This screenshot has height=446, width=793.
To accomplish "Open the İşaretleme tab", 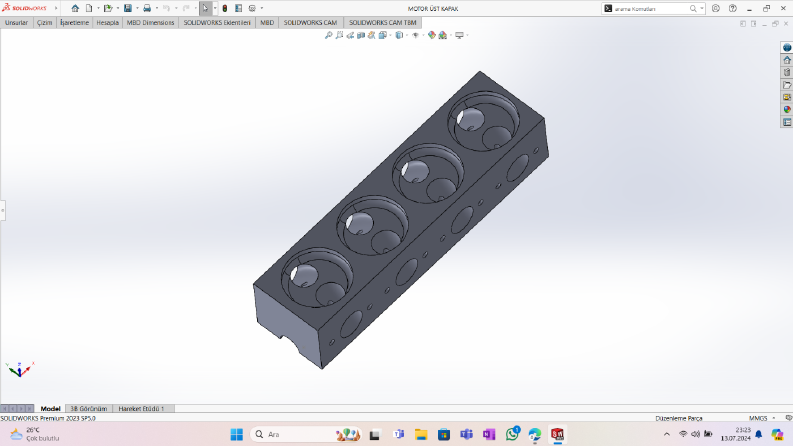I will pyautogui.click(x=74, y=23).
